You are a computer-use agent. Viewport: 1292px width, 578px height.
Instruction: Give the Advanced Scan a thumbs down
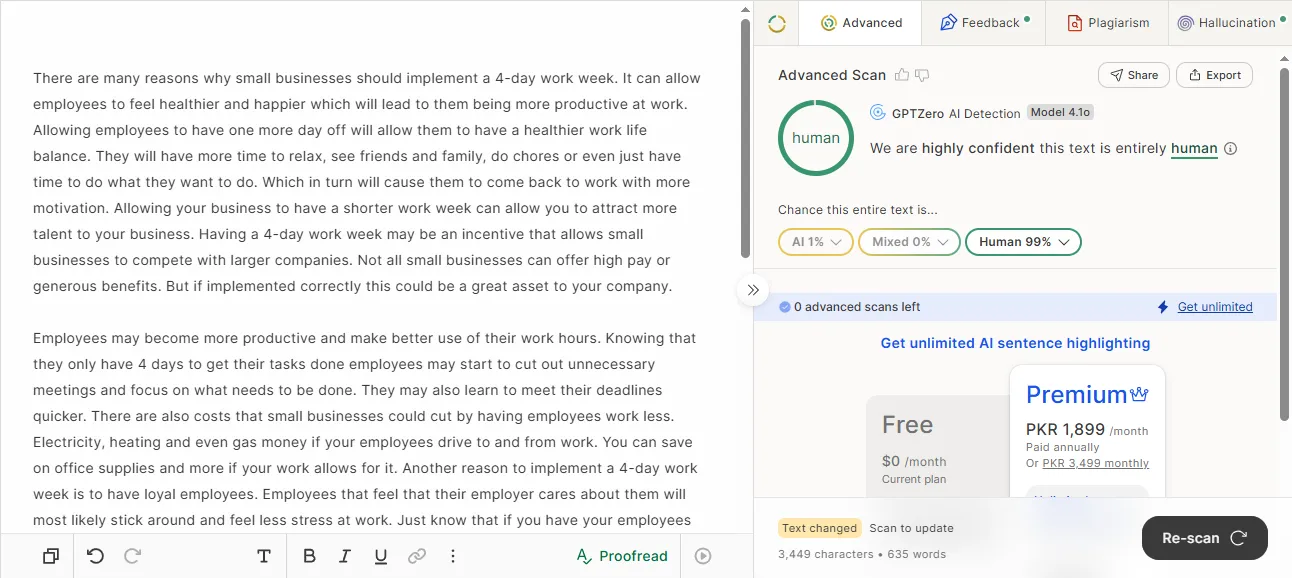[x=922, y=75]
